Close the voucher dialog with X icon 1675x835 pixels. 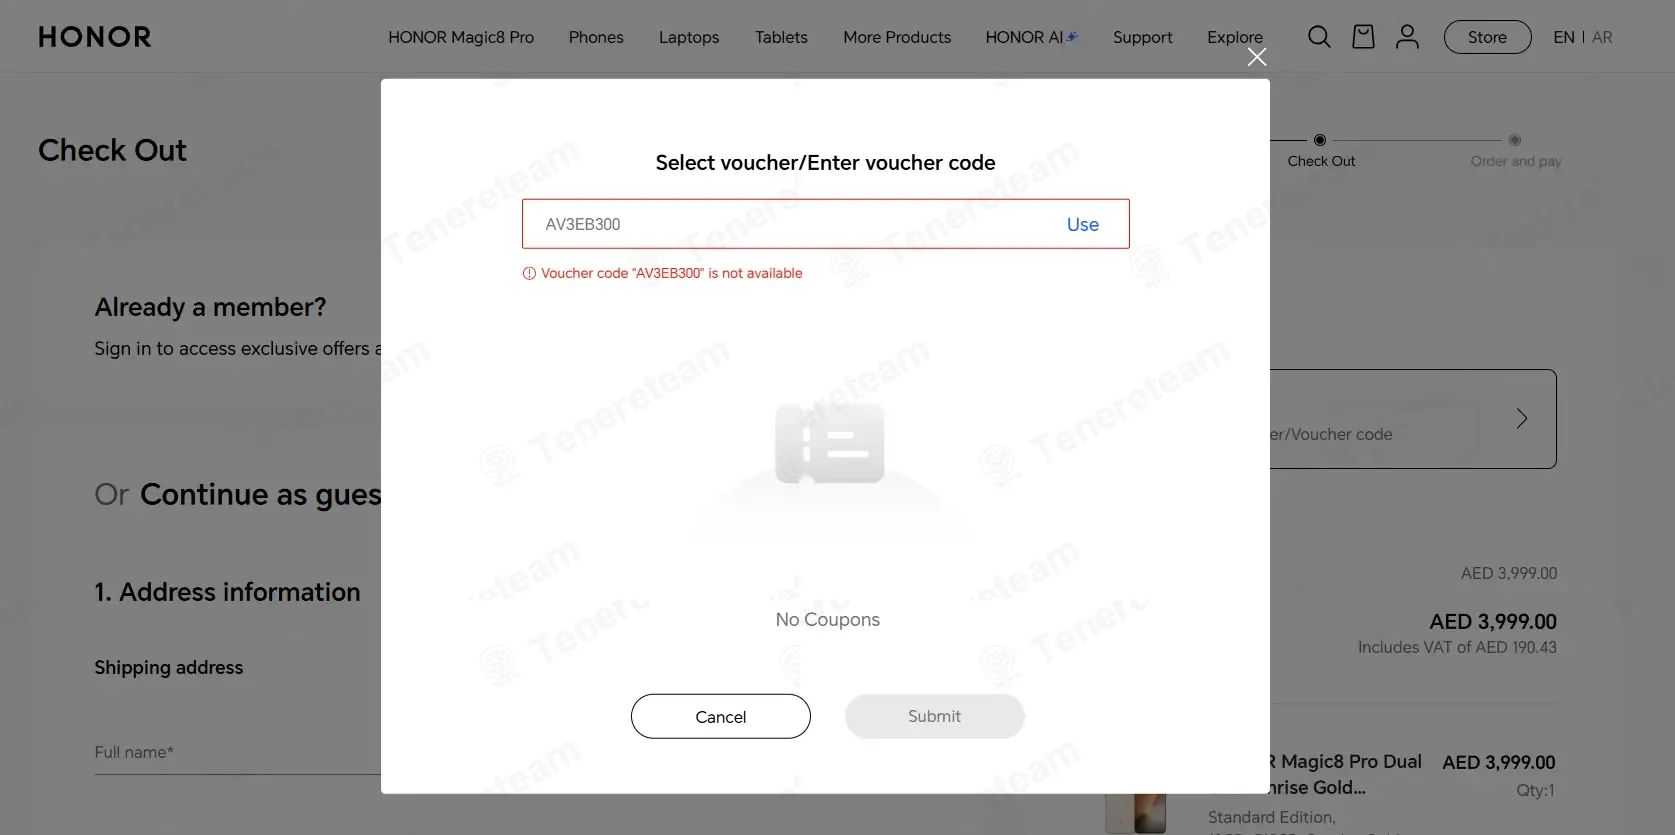[x=1257, y=57]
